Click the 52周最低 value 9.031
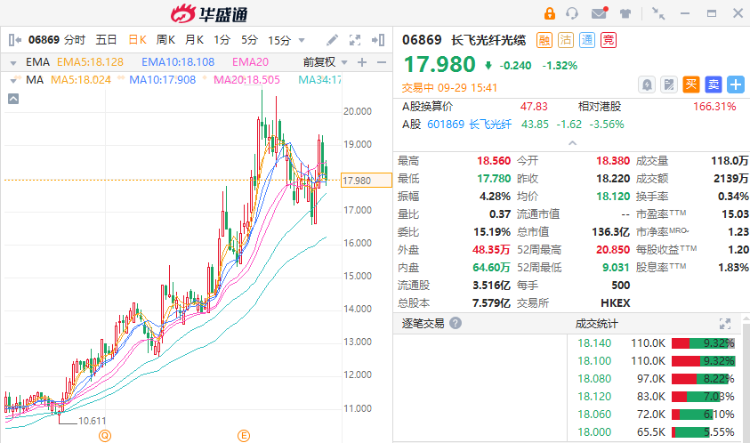750x443 pixels. [x=616, y=267]
